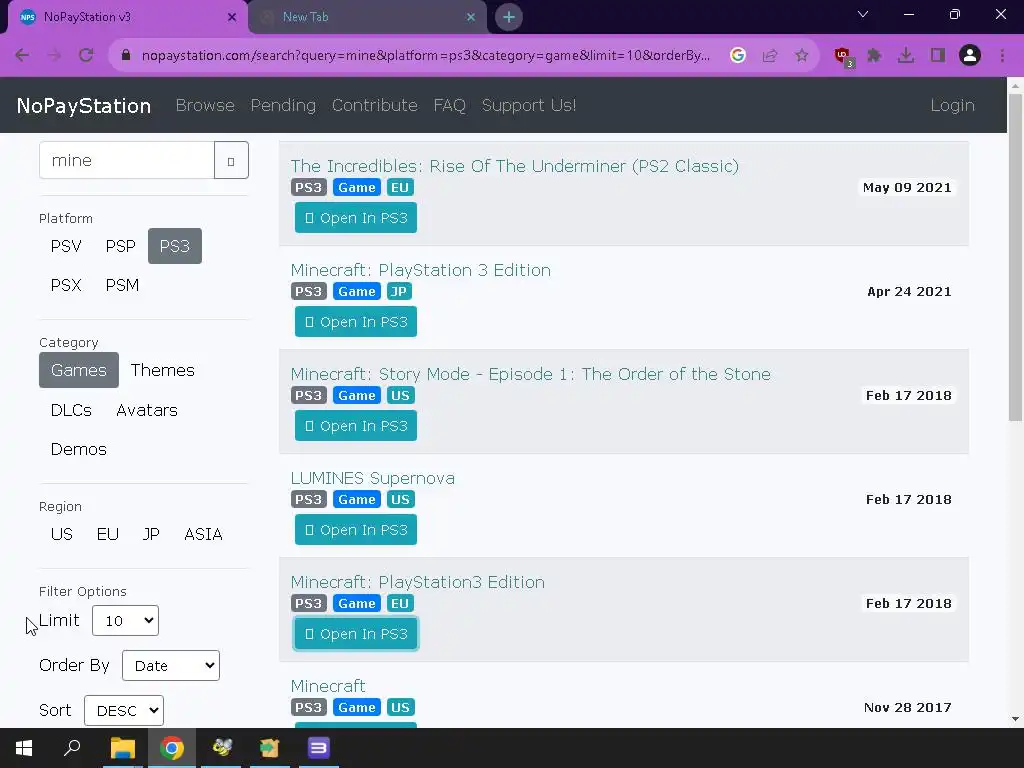Click Login in navbar
Image resolution: width=1024 pixels, height=768 pixels.
pos(953,105)
